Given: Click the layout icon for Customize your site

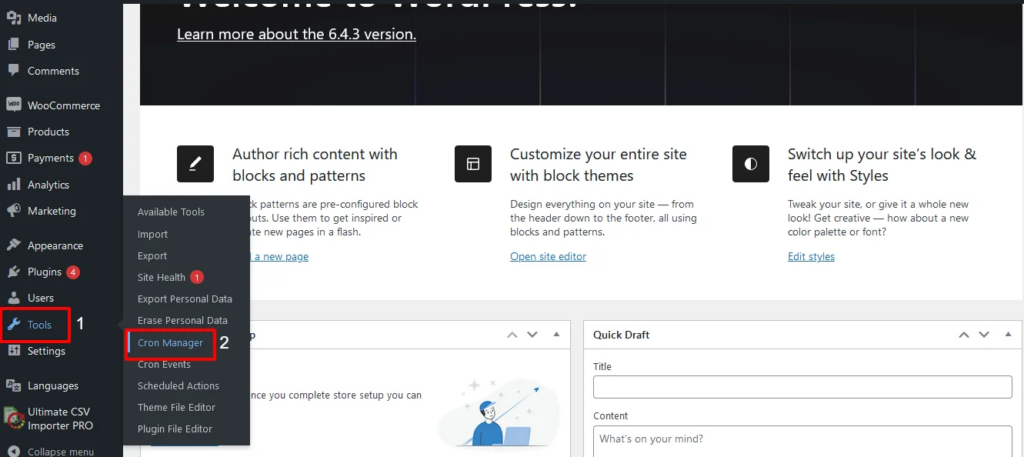Looking at the screenshot, I should [473, 163].
